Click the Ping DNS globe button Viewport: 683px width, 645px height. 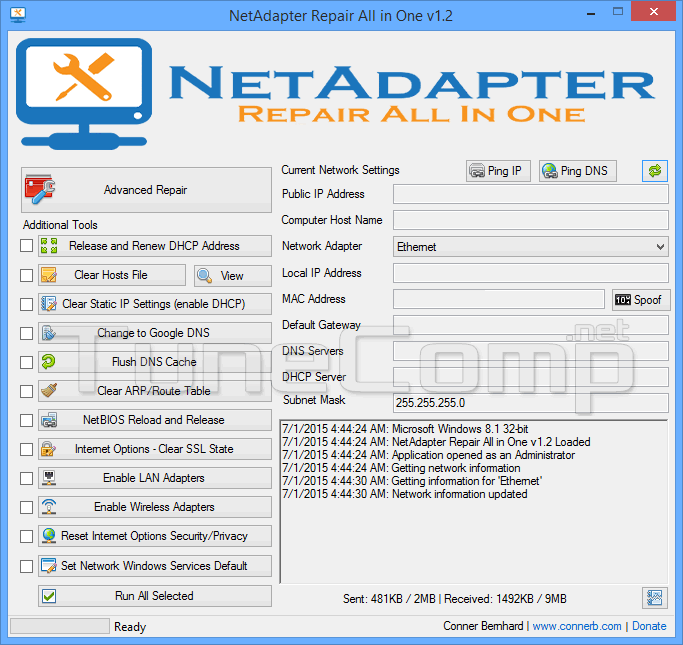(577, 171)
